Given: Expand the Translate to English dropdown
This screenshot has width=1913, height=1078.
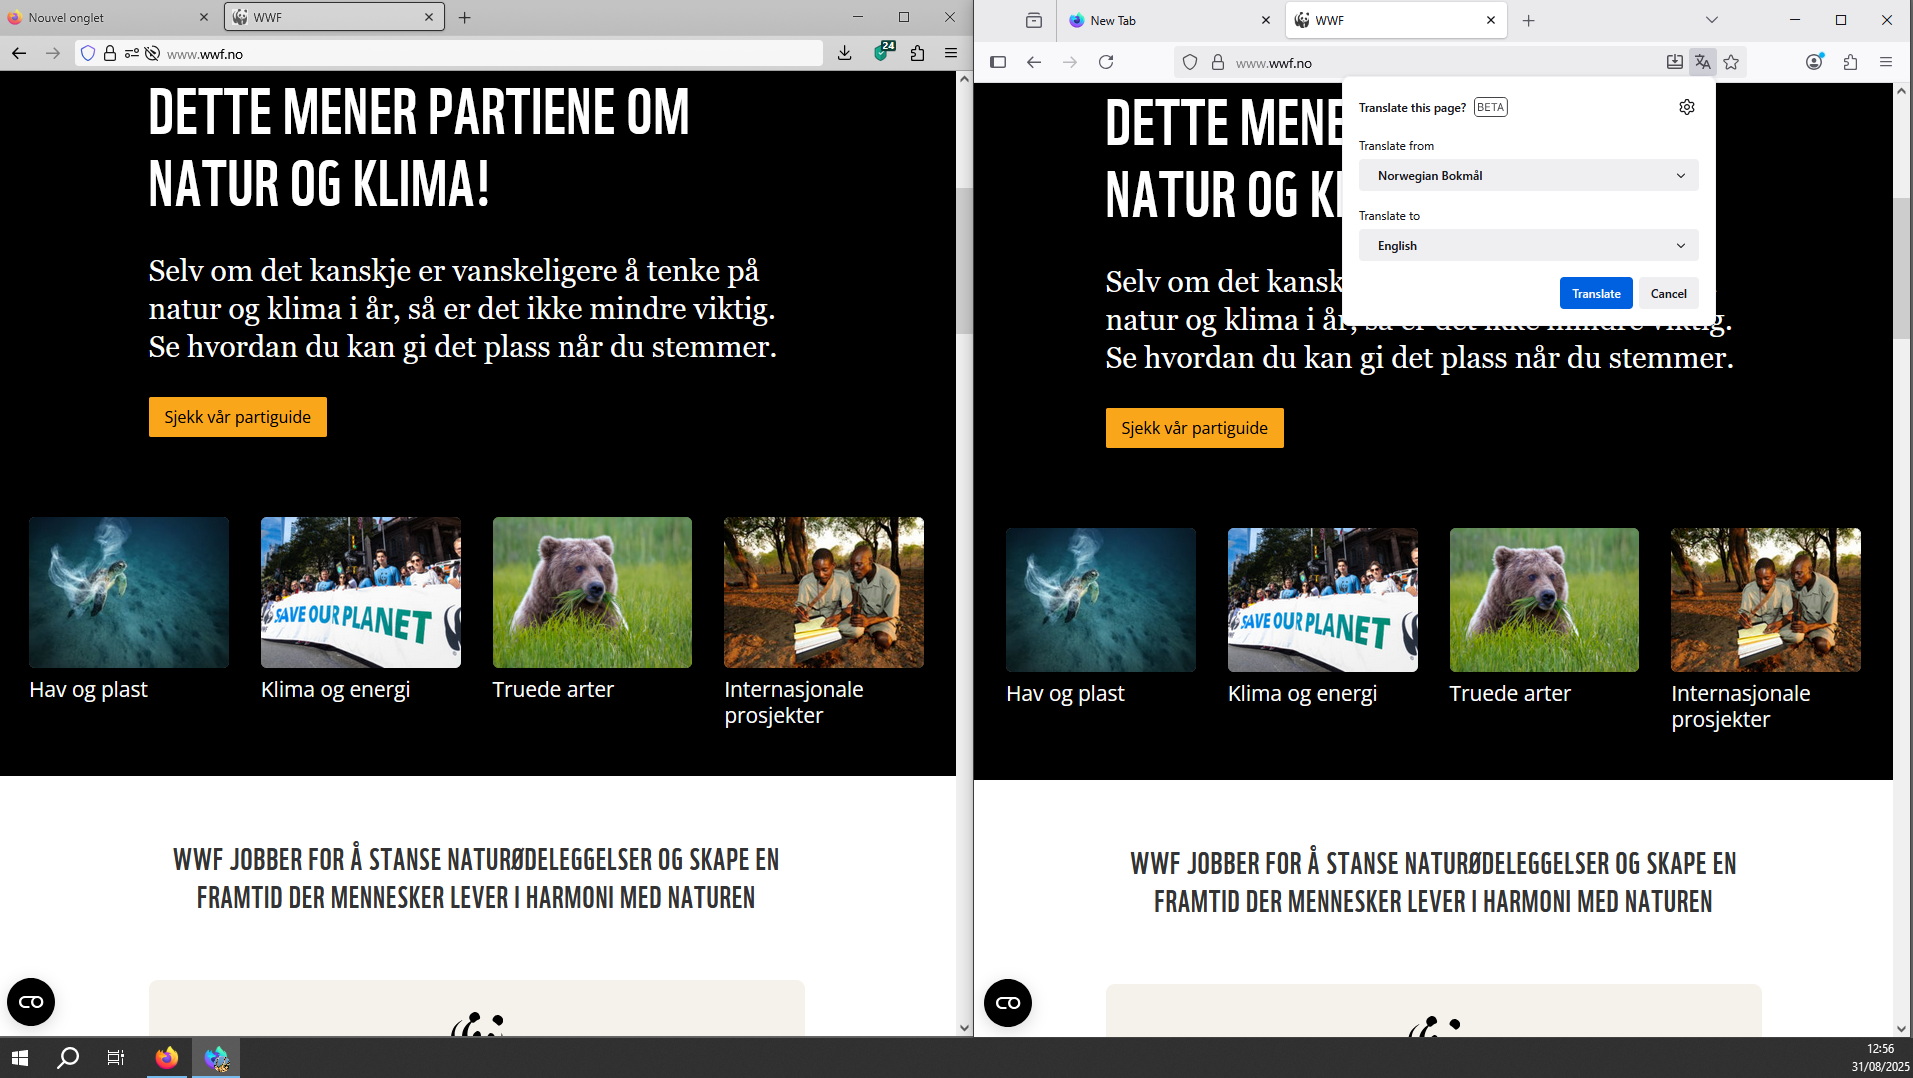Looking at the screenshot, I should click(x=1528, y=246).
